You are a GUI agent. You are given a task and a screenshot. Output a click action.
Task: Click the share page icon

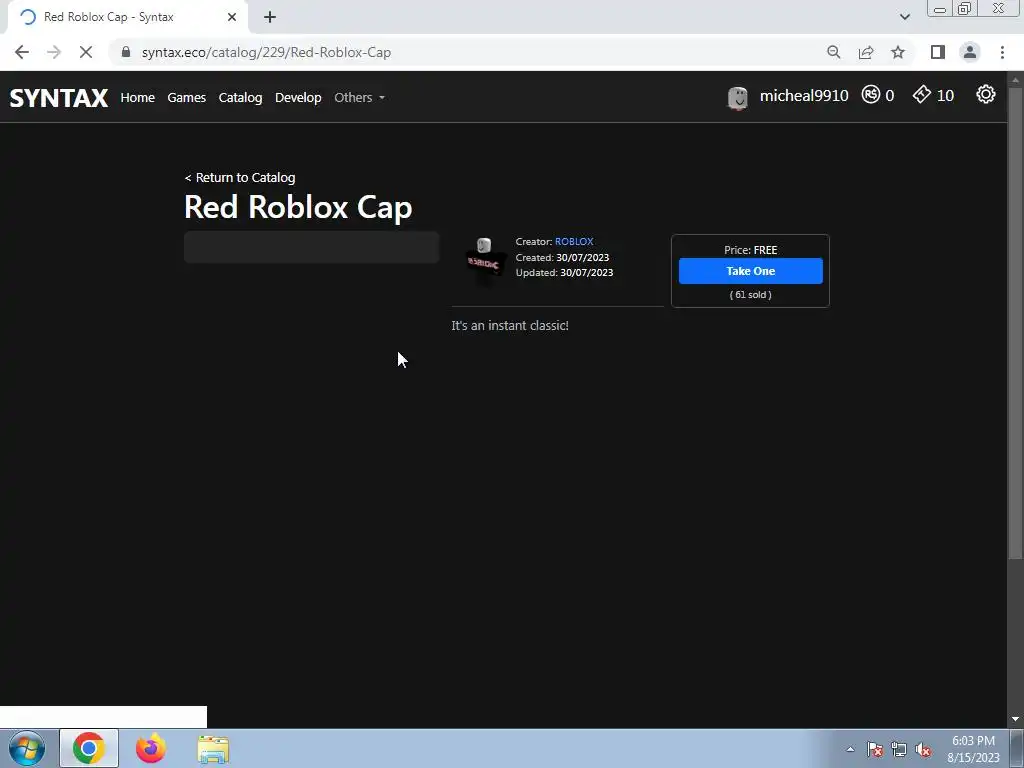point(866,52)
